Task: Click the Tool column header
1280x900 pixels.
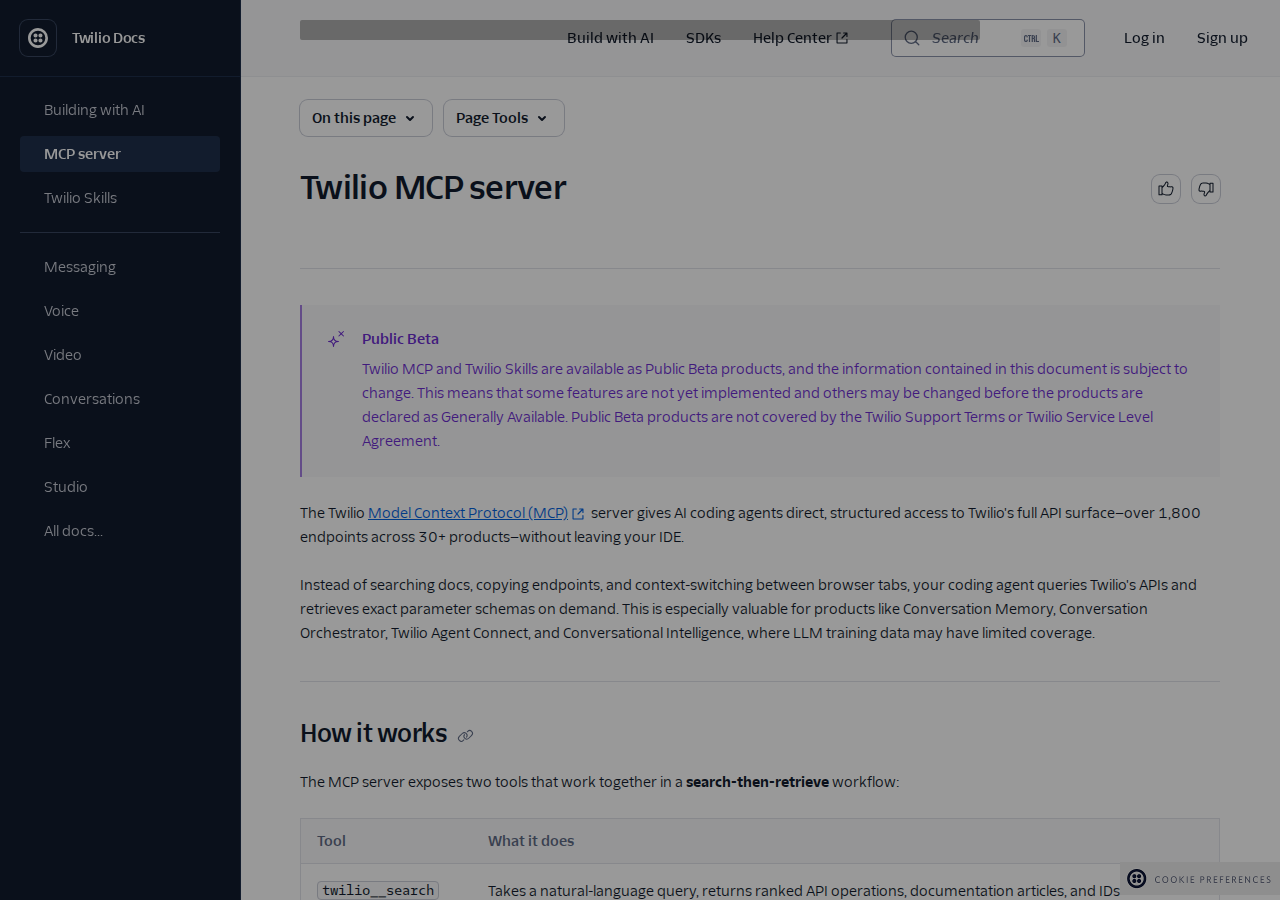Action: 331,841
